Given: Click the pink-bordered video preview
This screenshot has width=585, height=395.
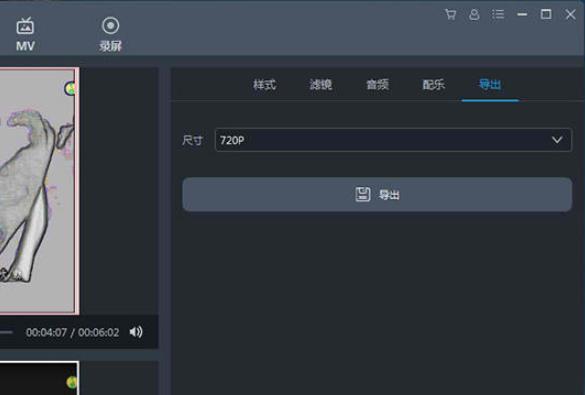Looking at the screenshot, I should coord(39,191).
